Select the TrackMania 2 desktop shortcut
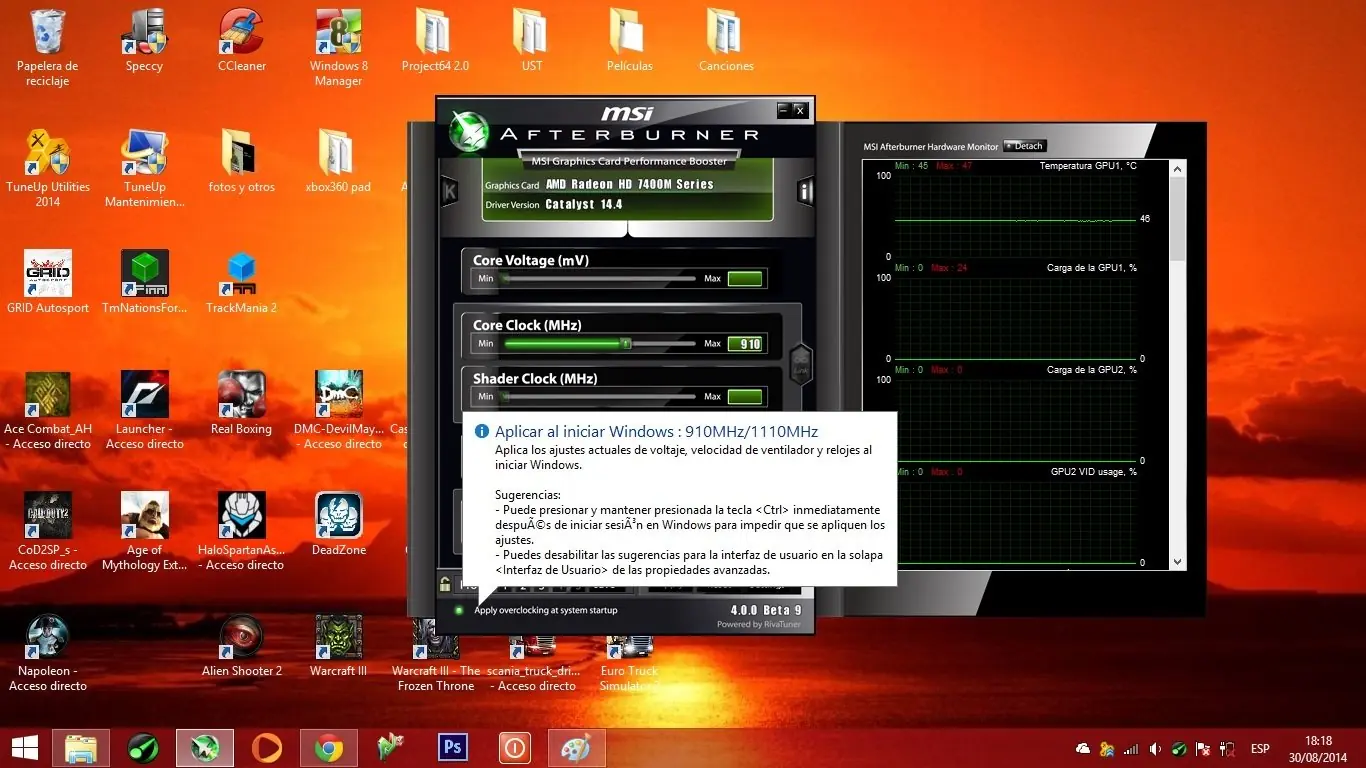The width and height of the screenshot is (1366, 768). [242, 283]
